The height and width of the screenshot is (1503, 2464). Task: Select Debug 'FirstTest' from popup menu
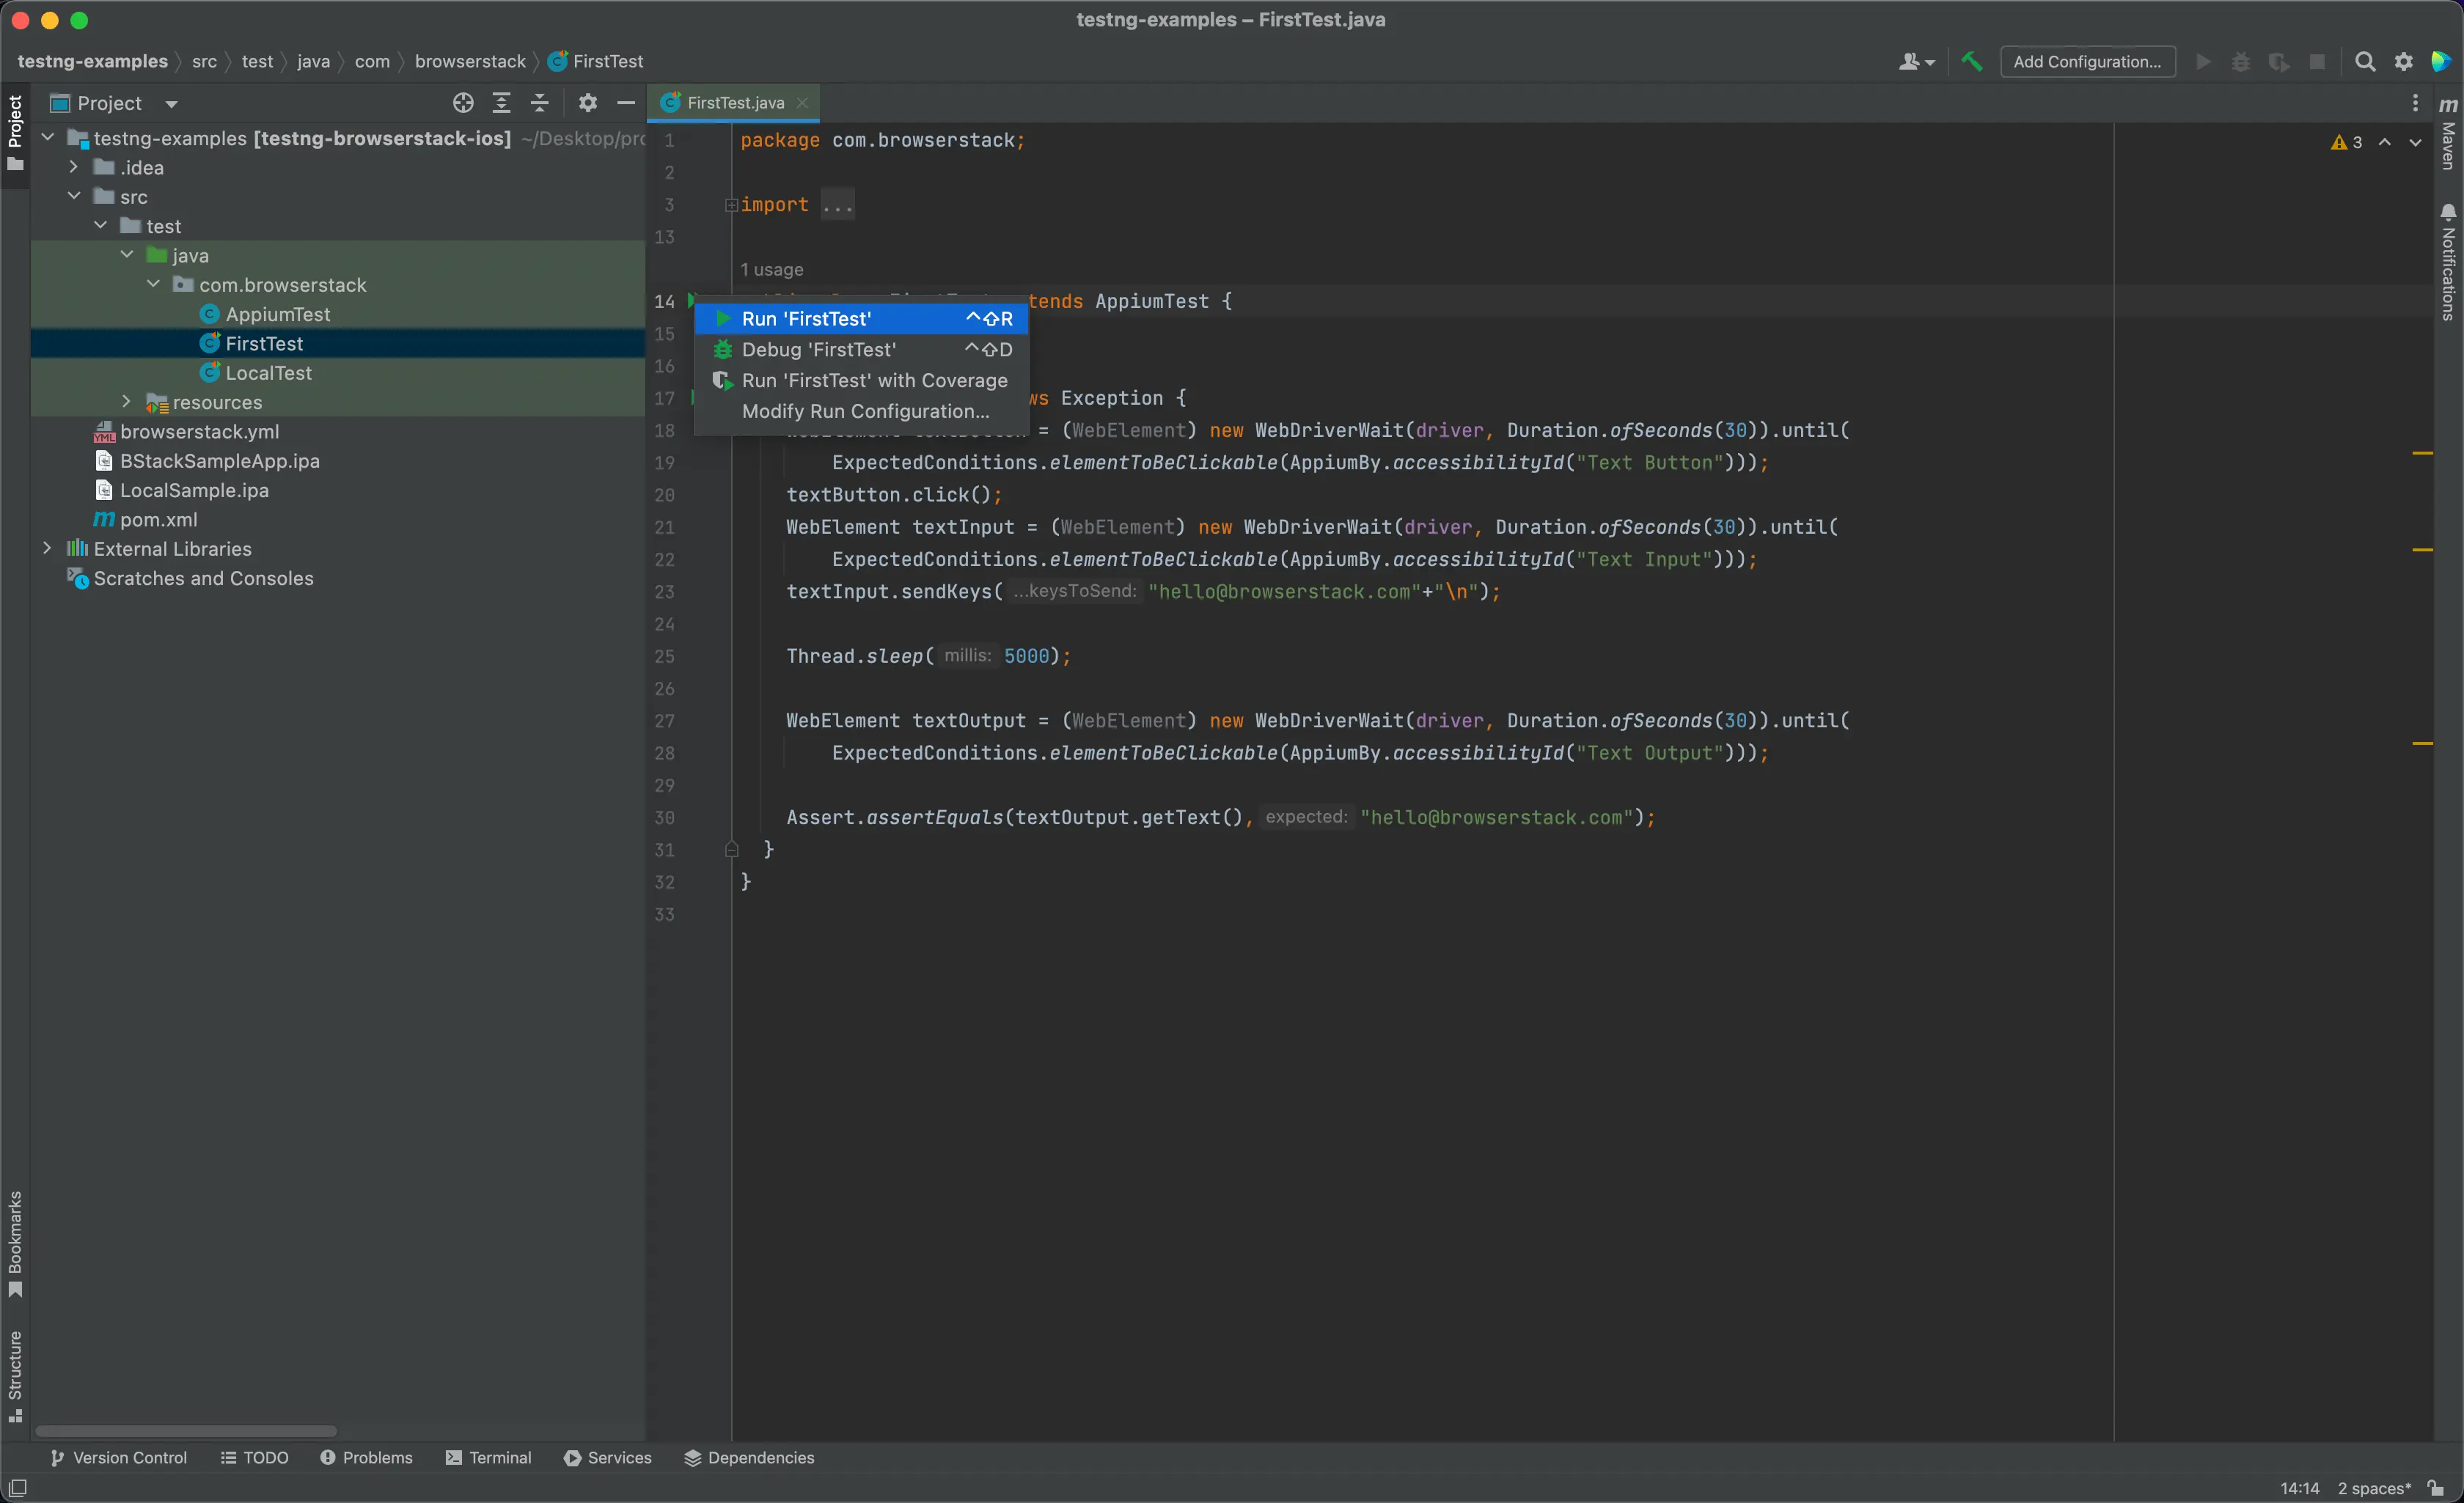pyautogui.click(x=818, y=349)
